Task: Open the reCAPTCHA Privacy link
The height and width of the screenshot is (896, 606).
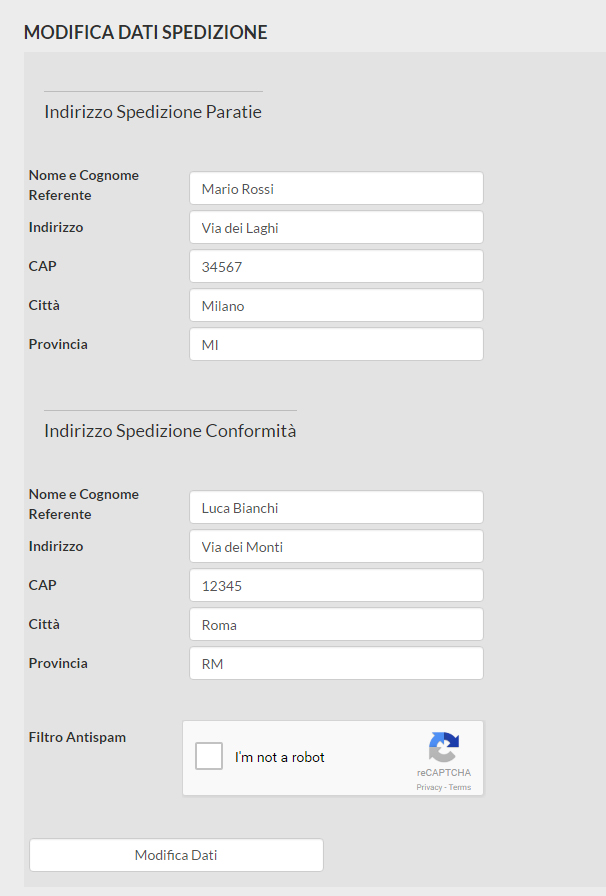Action: [430, 787]
